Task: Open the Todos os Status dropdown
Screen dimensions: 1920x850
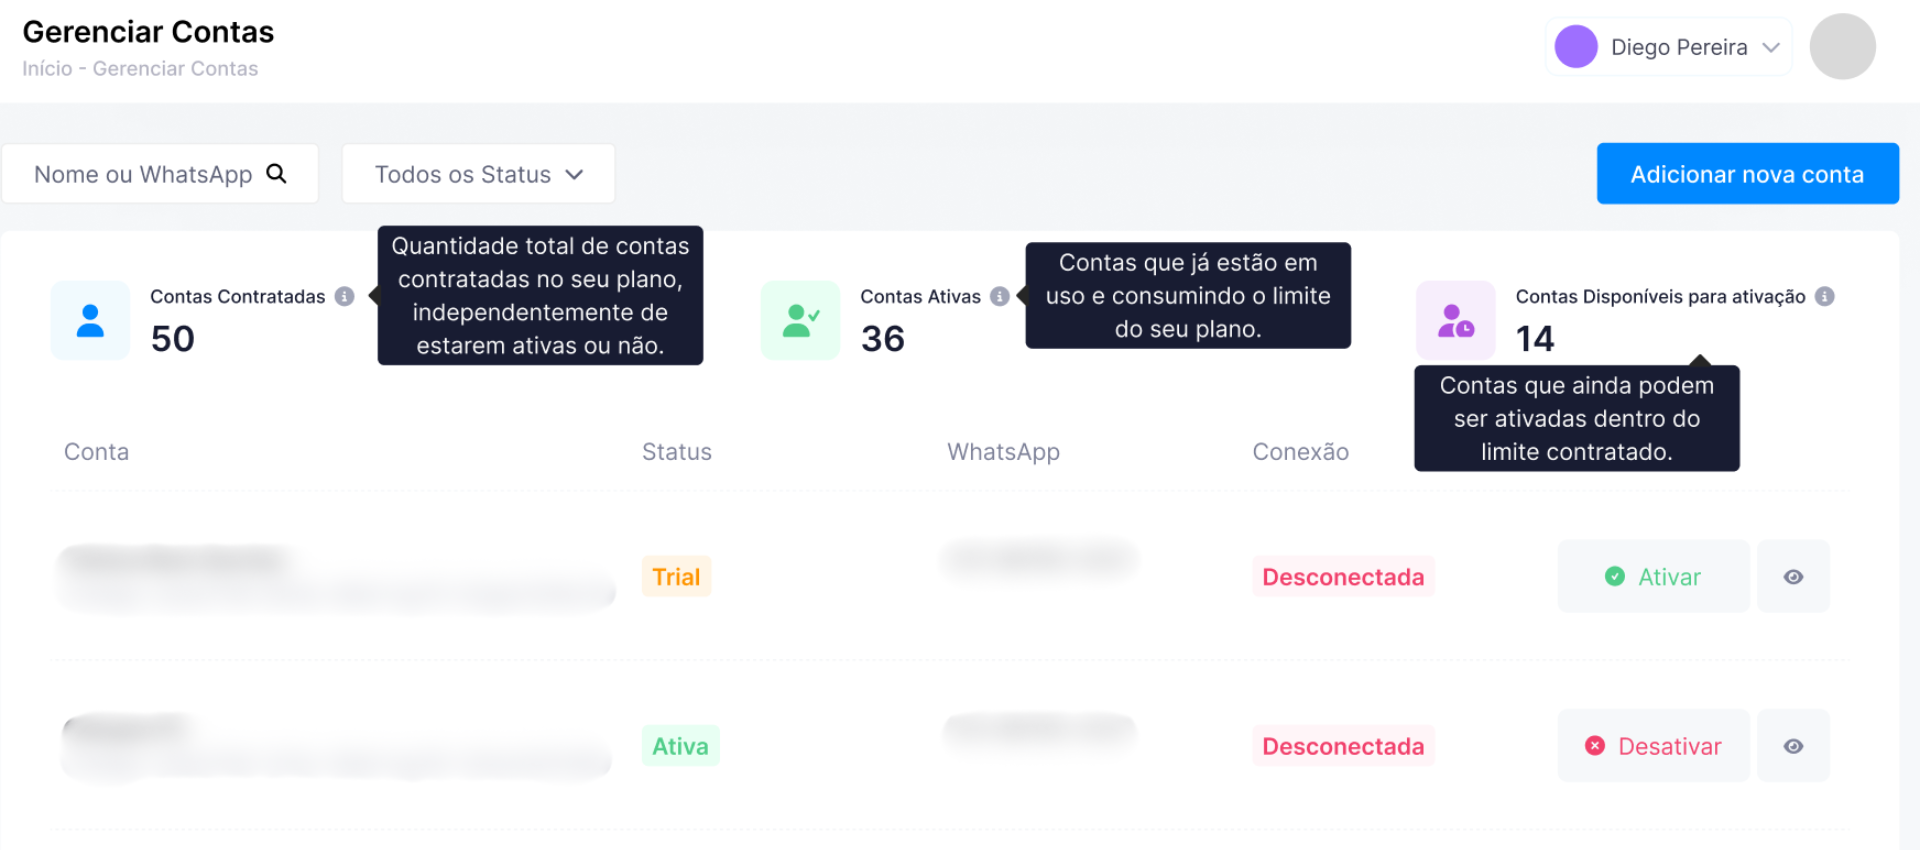Action: point(478,174)
